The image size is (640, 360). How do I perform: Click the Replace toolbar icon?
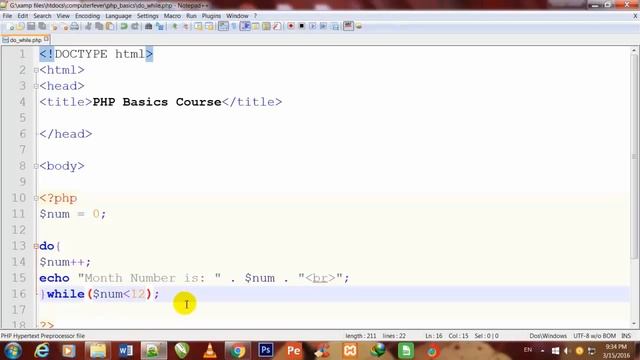160,27
